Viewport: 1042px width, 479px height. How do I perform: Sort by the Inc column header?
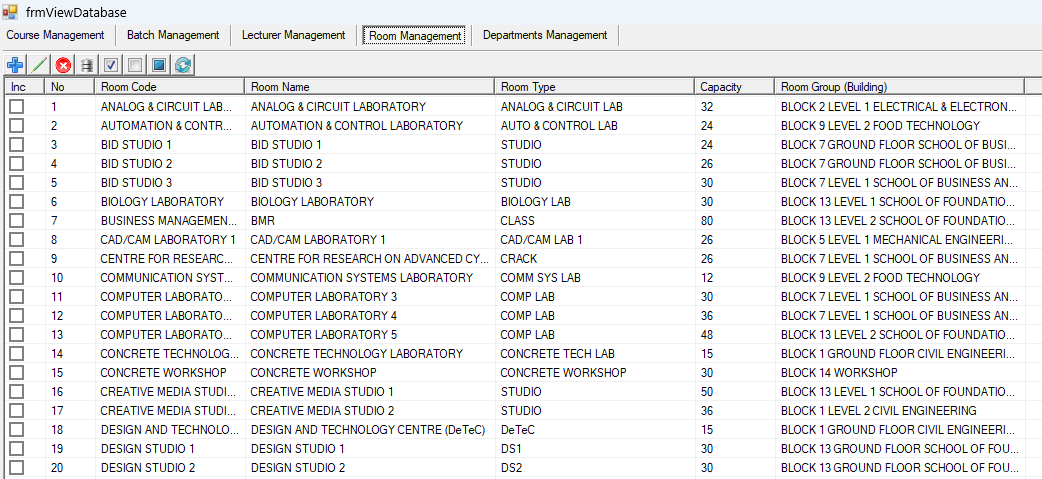coord(25,87)
